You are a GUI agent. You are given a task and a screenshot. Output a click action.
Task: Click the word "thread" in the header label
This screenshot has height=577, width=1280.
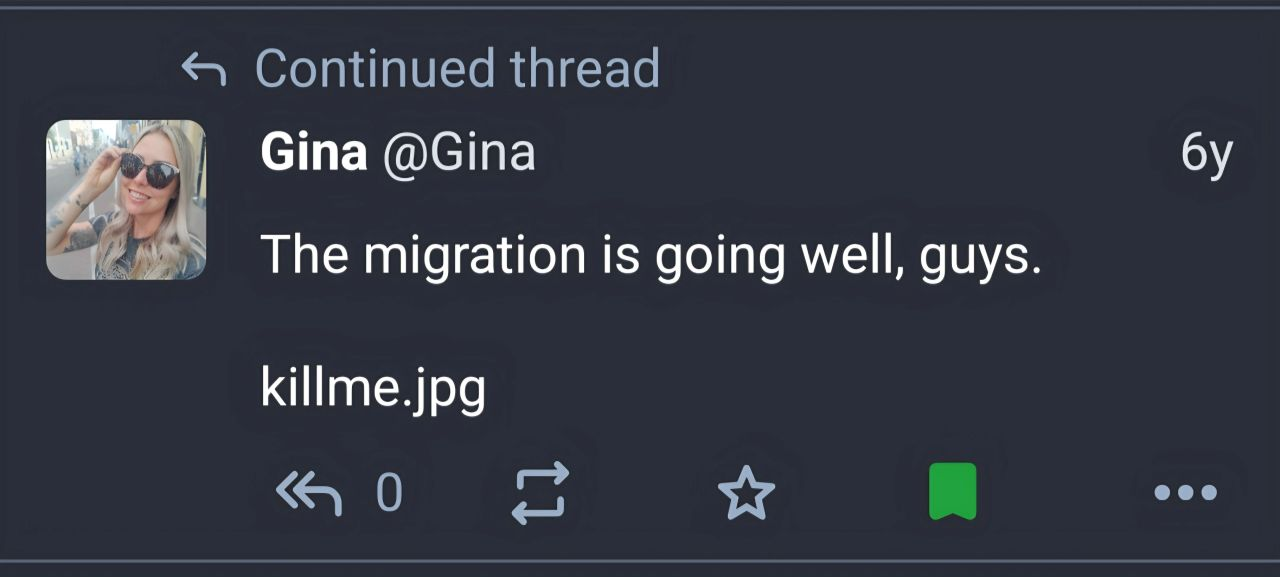tap(584, 68)
